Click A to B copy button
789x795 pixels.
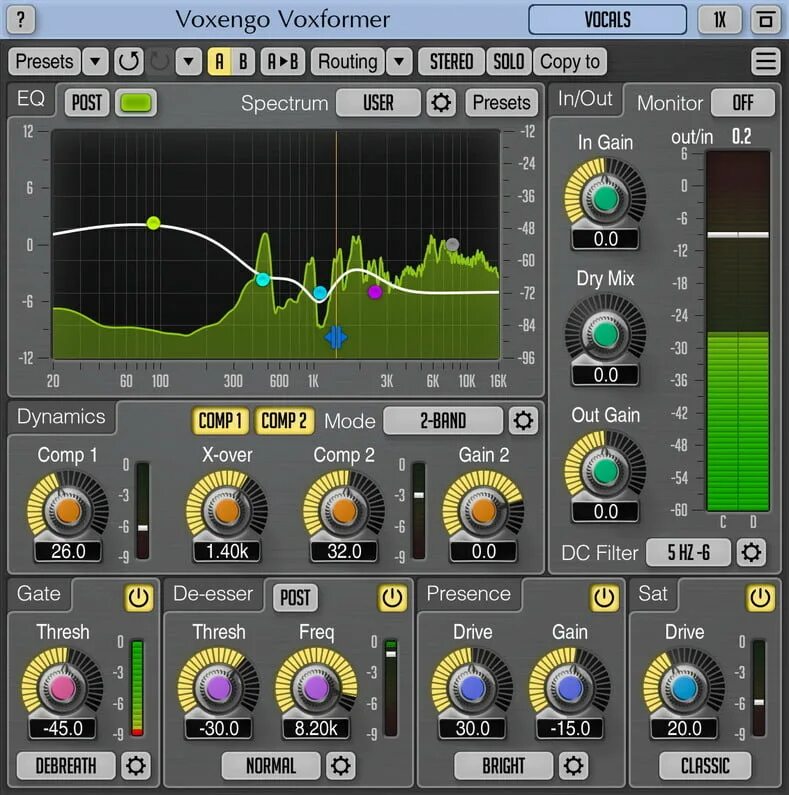coord(283,61)
